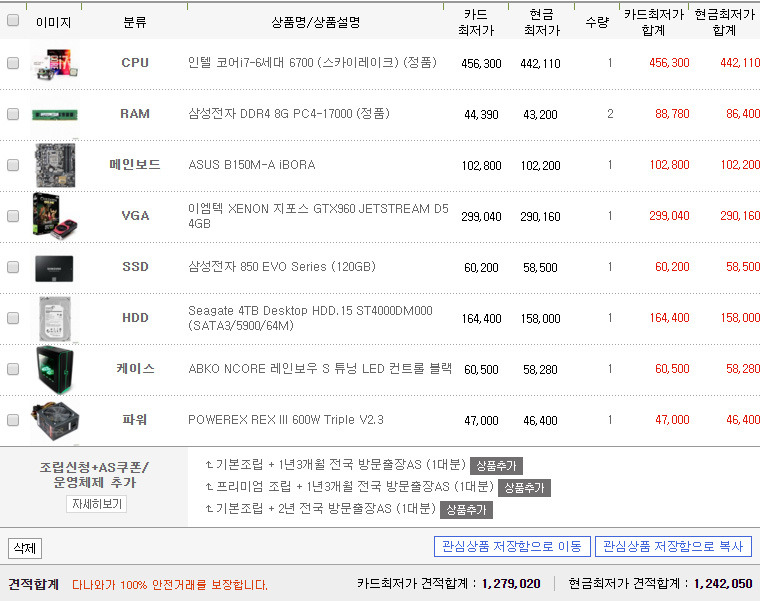765x601 pixels.
Task: Add 기본조립 1년3개월 AS option via 상품추가
Action: click(x=496, y=466)
